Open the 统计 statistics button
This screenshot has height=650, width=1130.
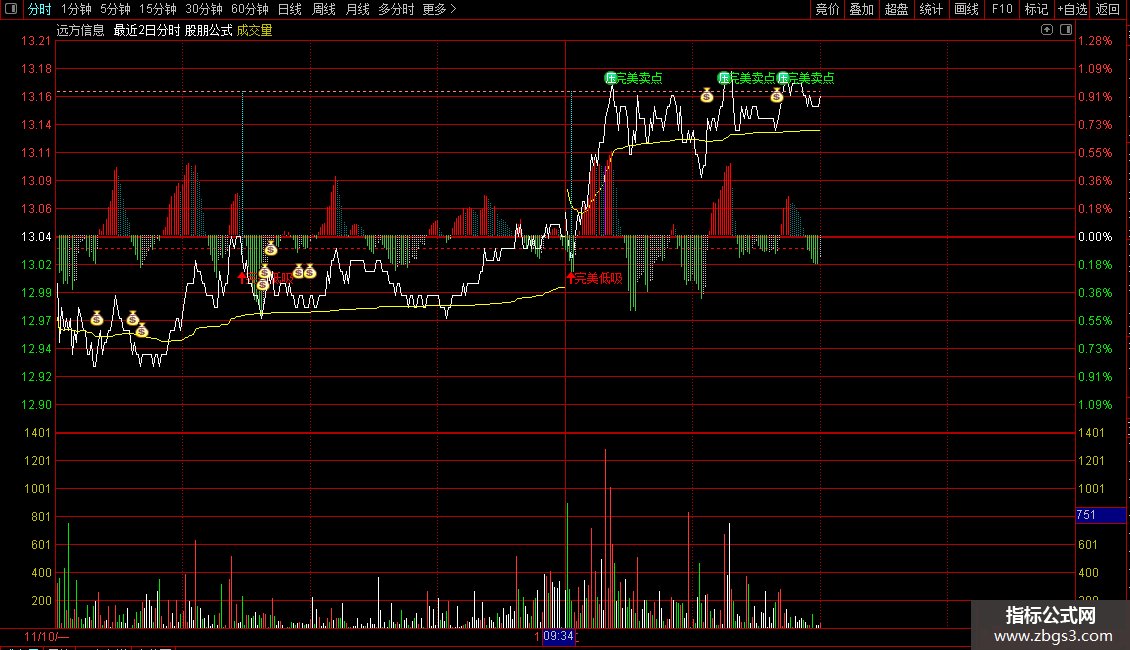pos(931,9)
